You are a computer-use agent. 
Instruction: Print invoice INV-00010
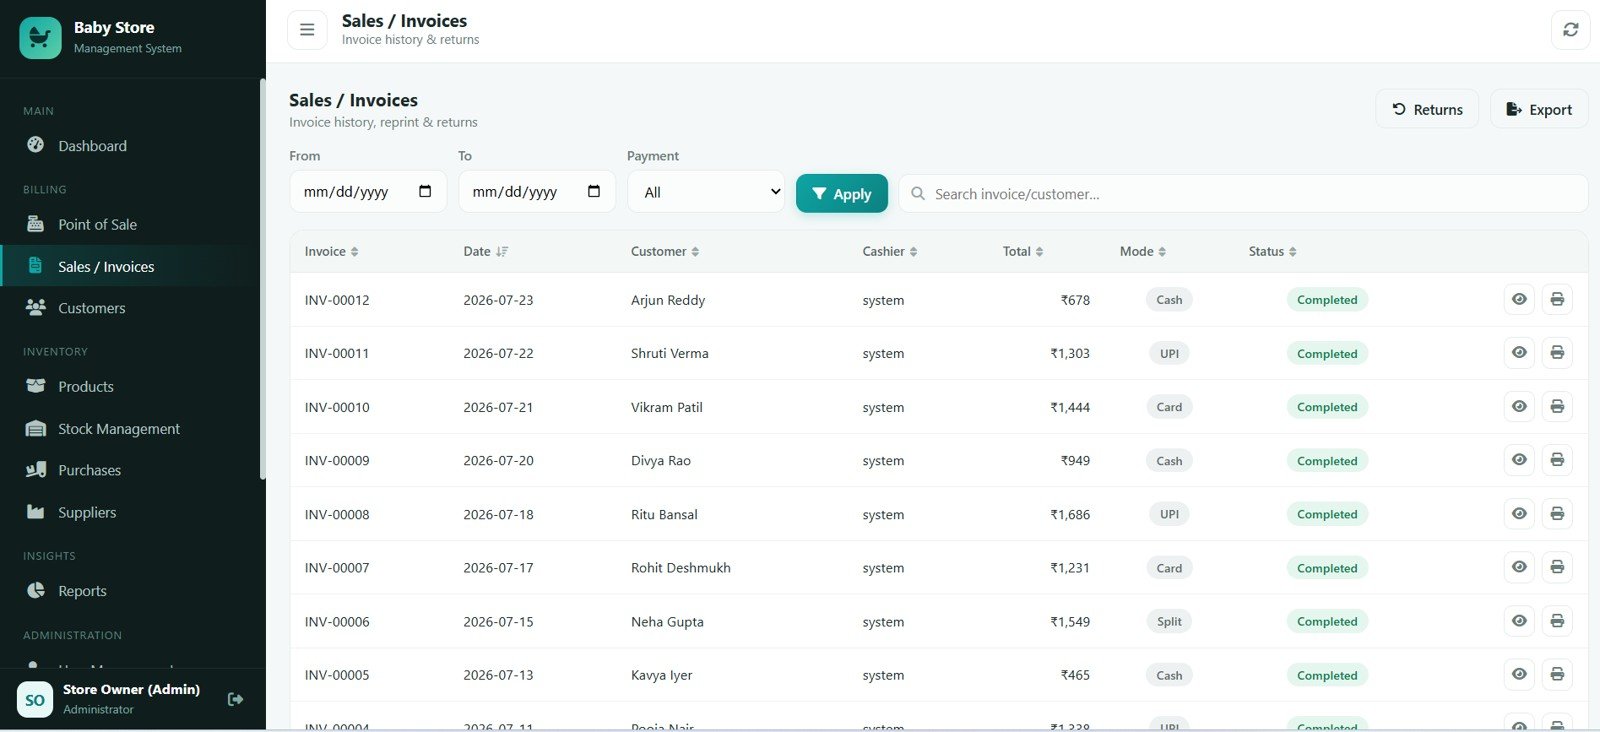point(1557,406)
